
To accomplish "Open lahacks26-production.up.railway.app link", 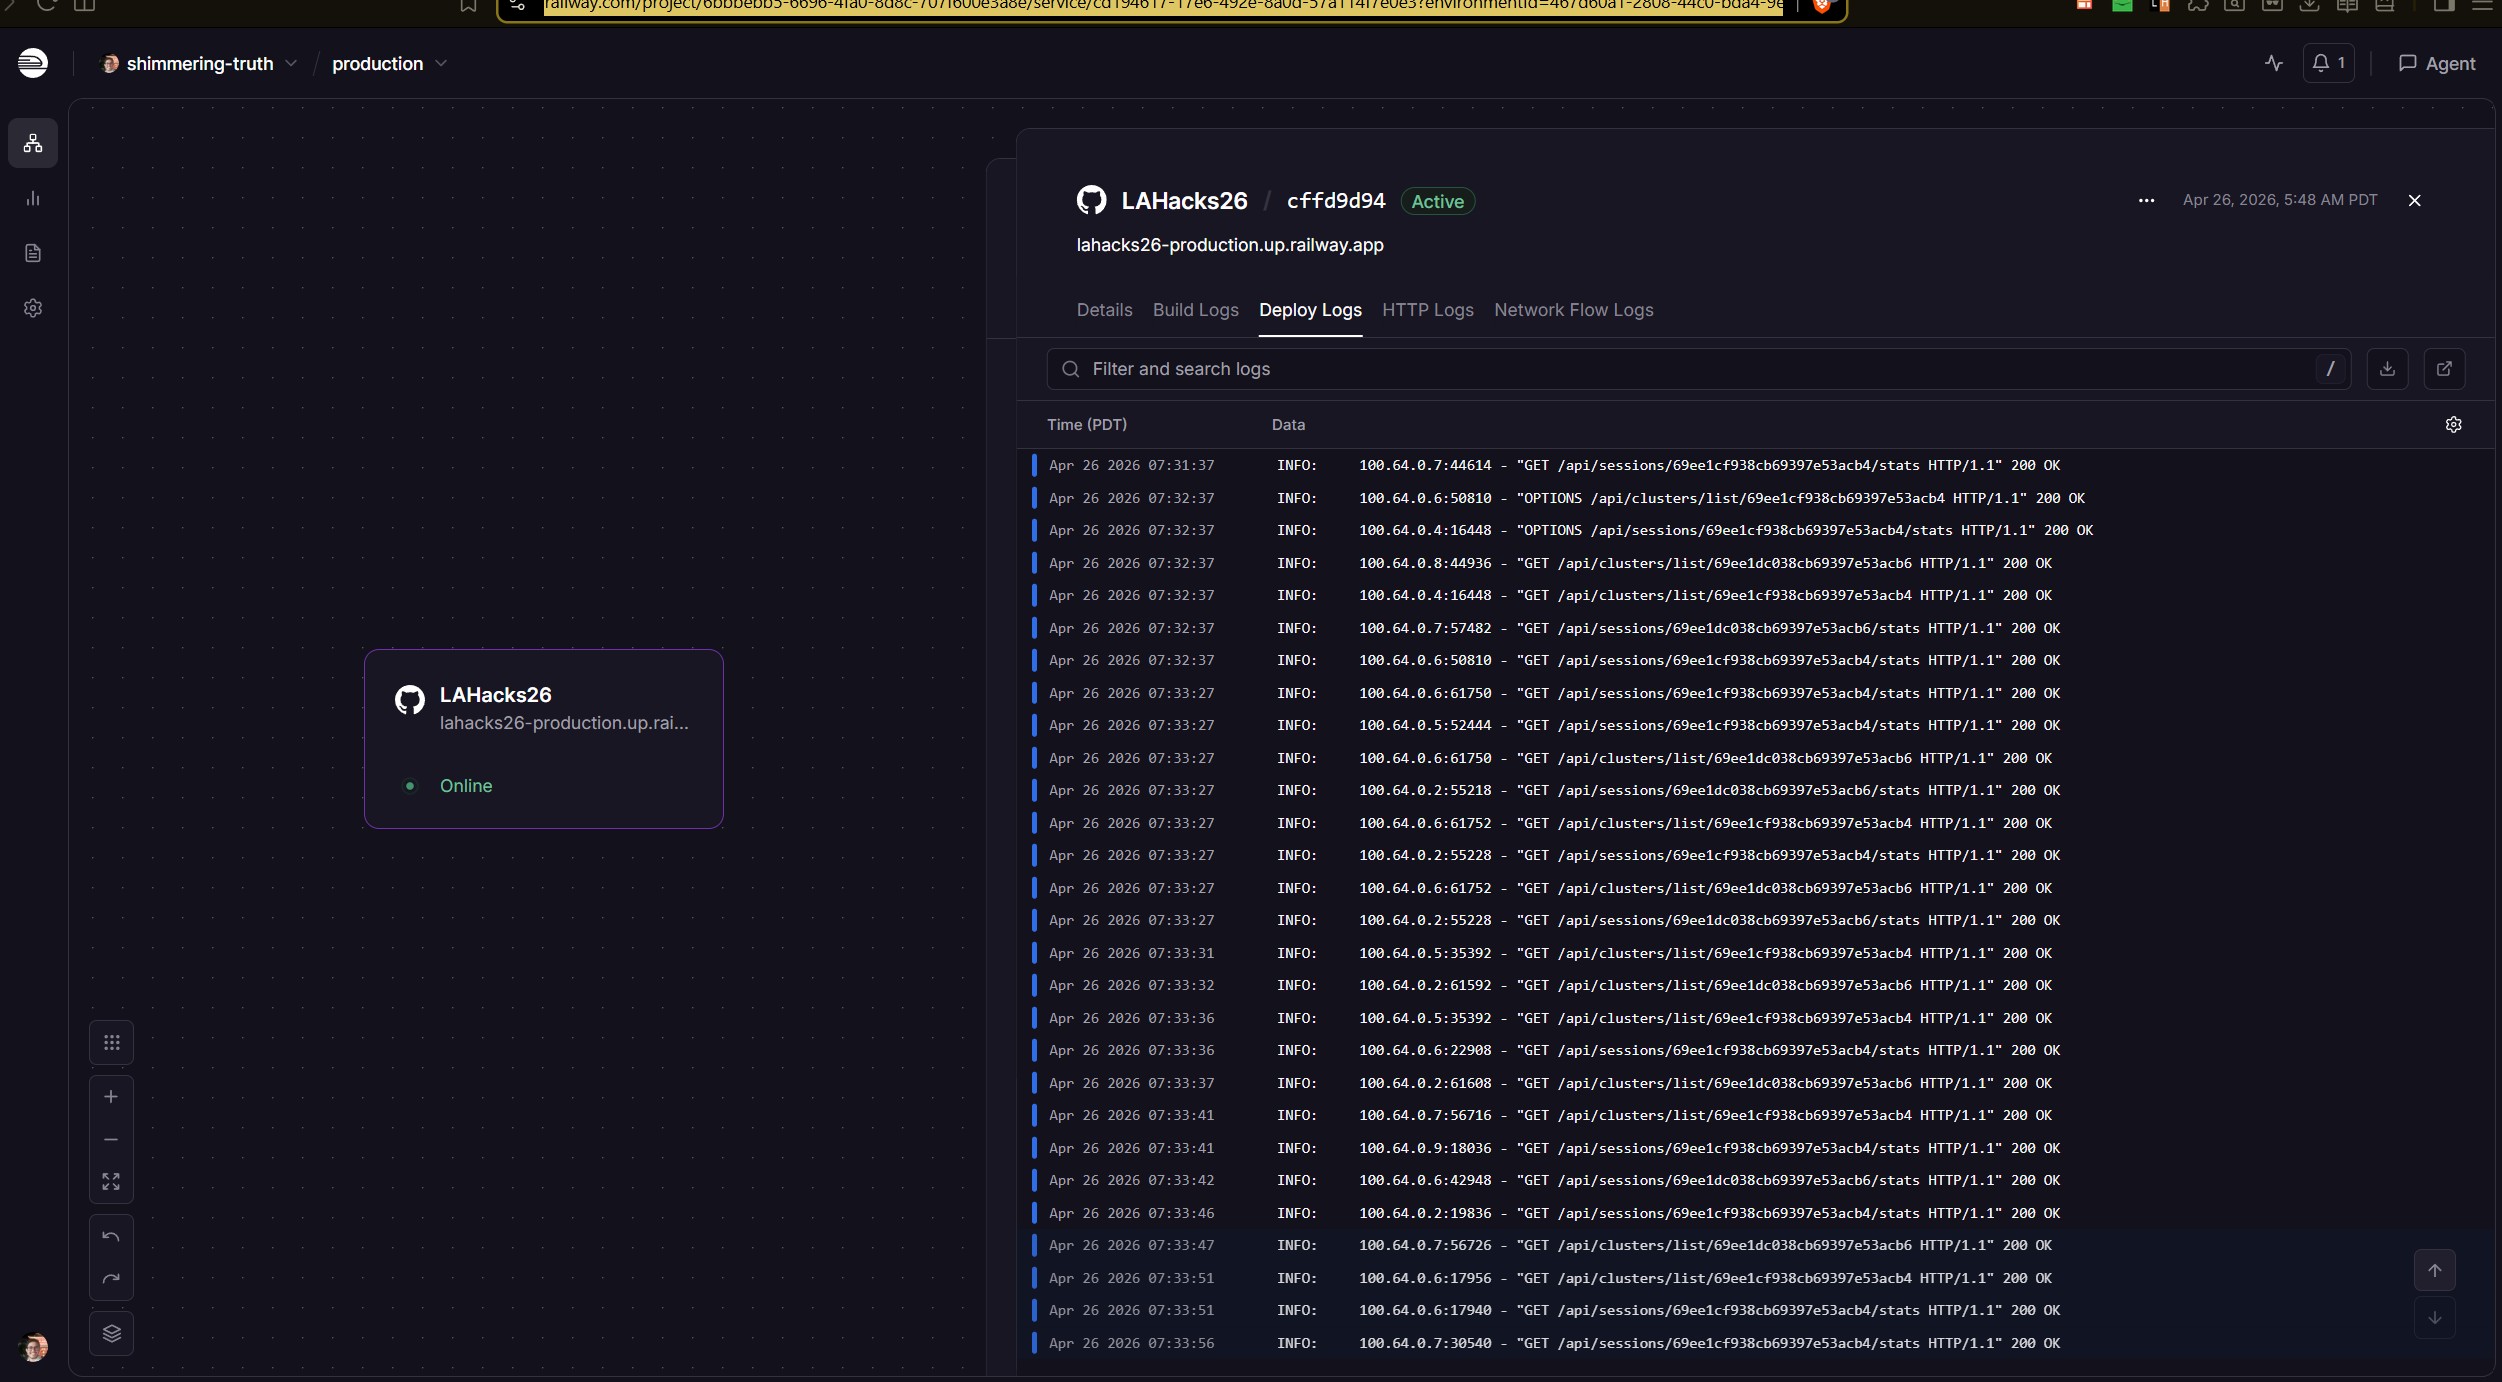I will click(1229, 245).
